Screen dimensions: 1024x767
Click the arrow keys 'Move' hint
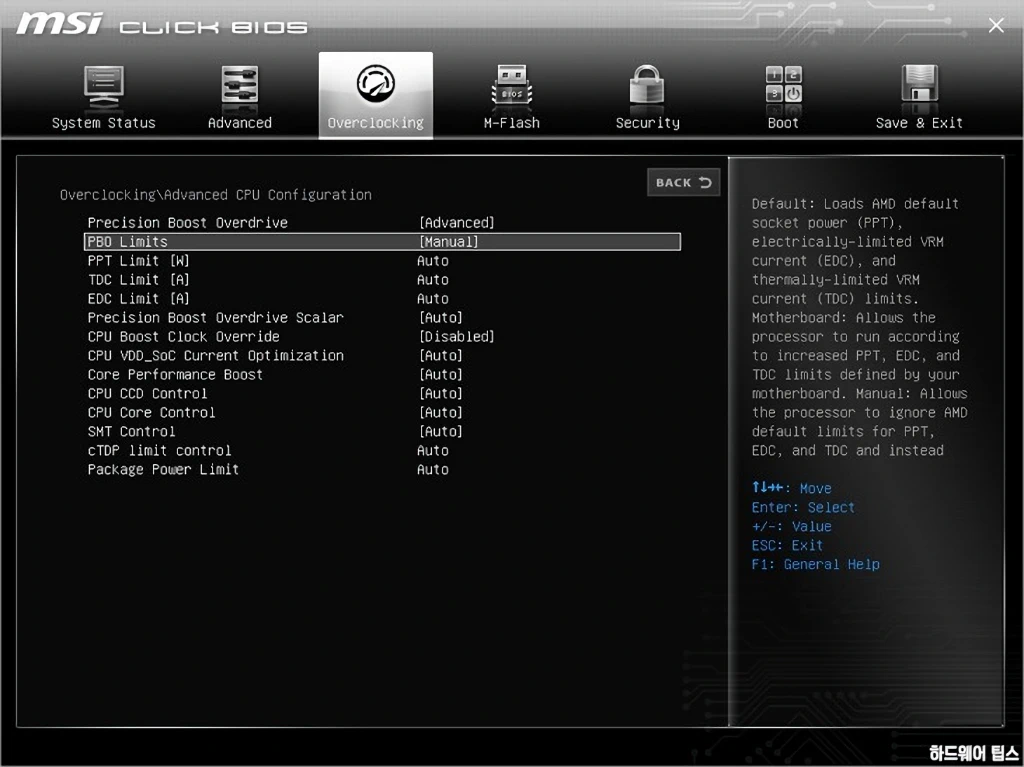(x=792, y=488)
